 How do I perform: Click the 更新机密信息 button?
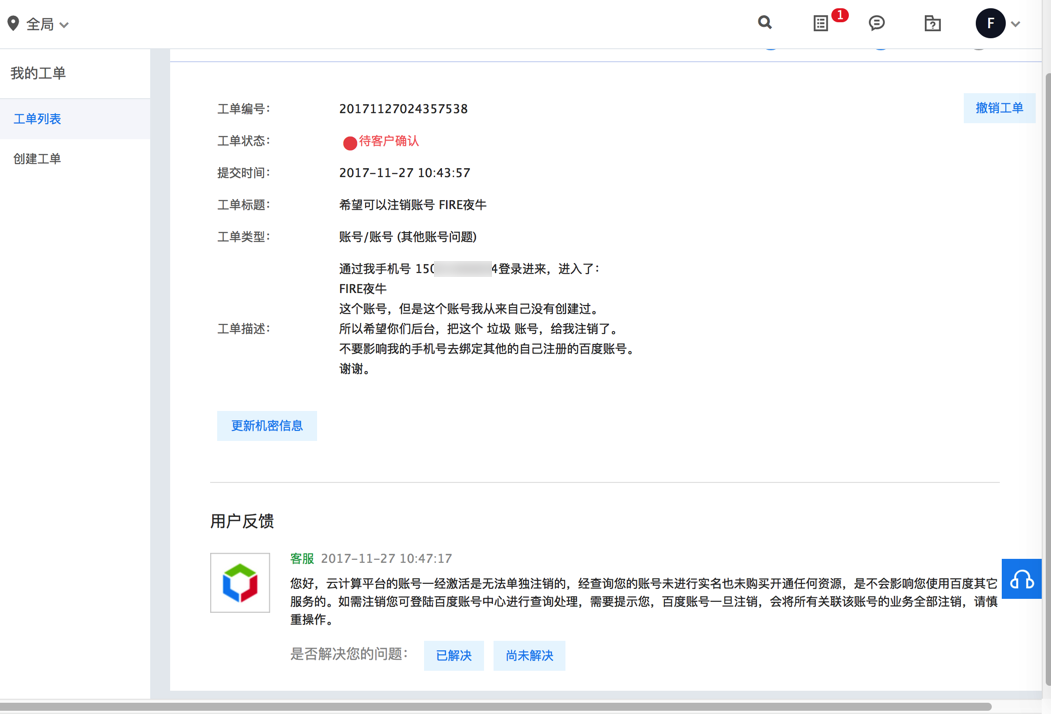click(267, 426)
